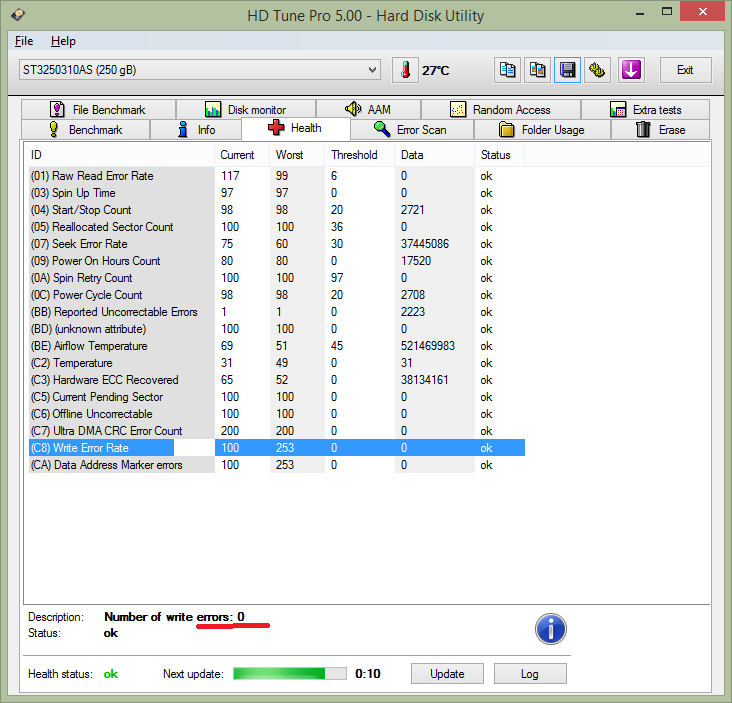Open the File menu
Viewport: 732px width, 703px height.
point(24,41)
